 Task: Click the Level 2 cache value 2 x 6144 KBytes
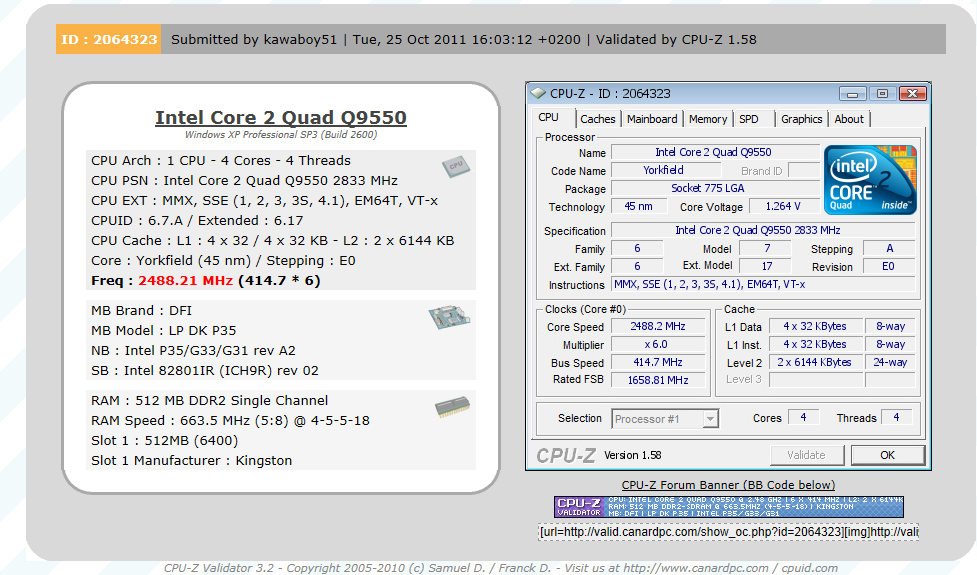816,362
